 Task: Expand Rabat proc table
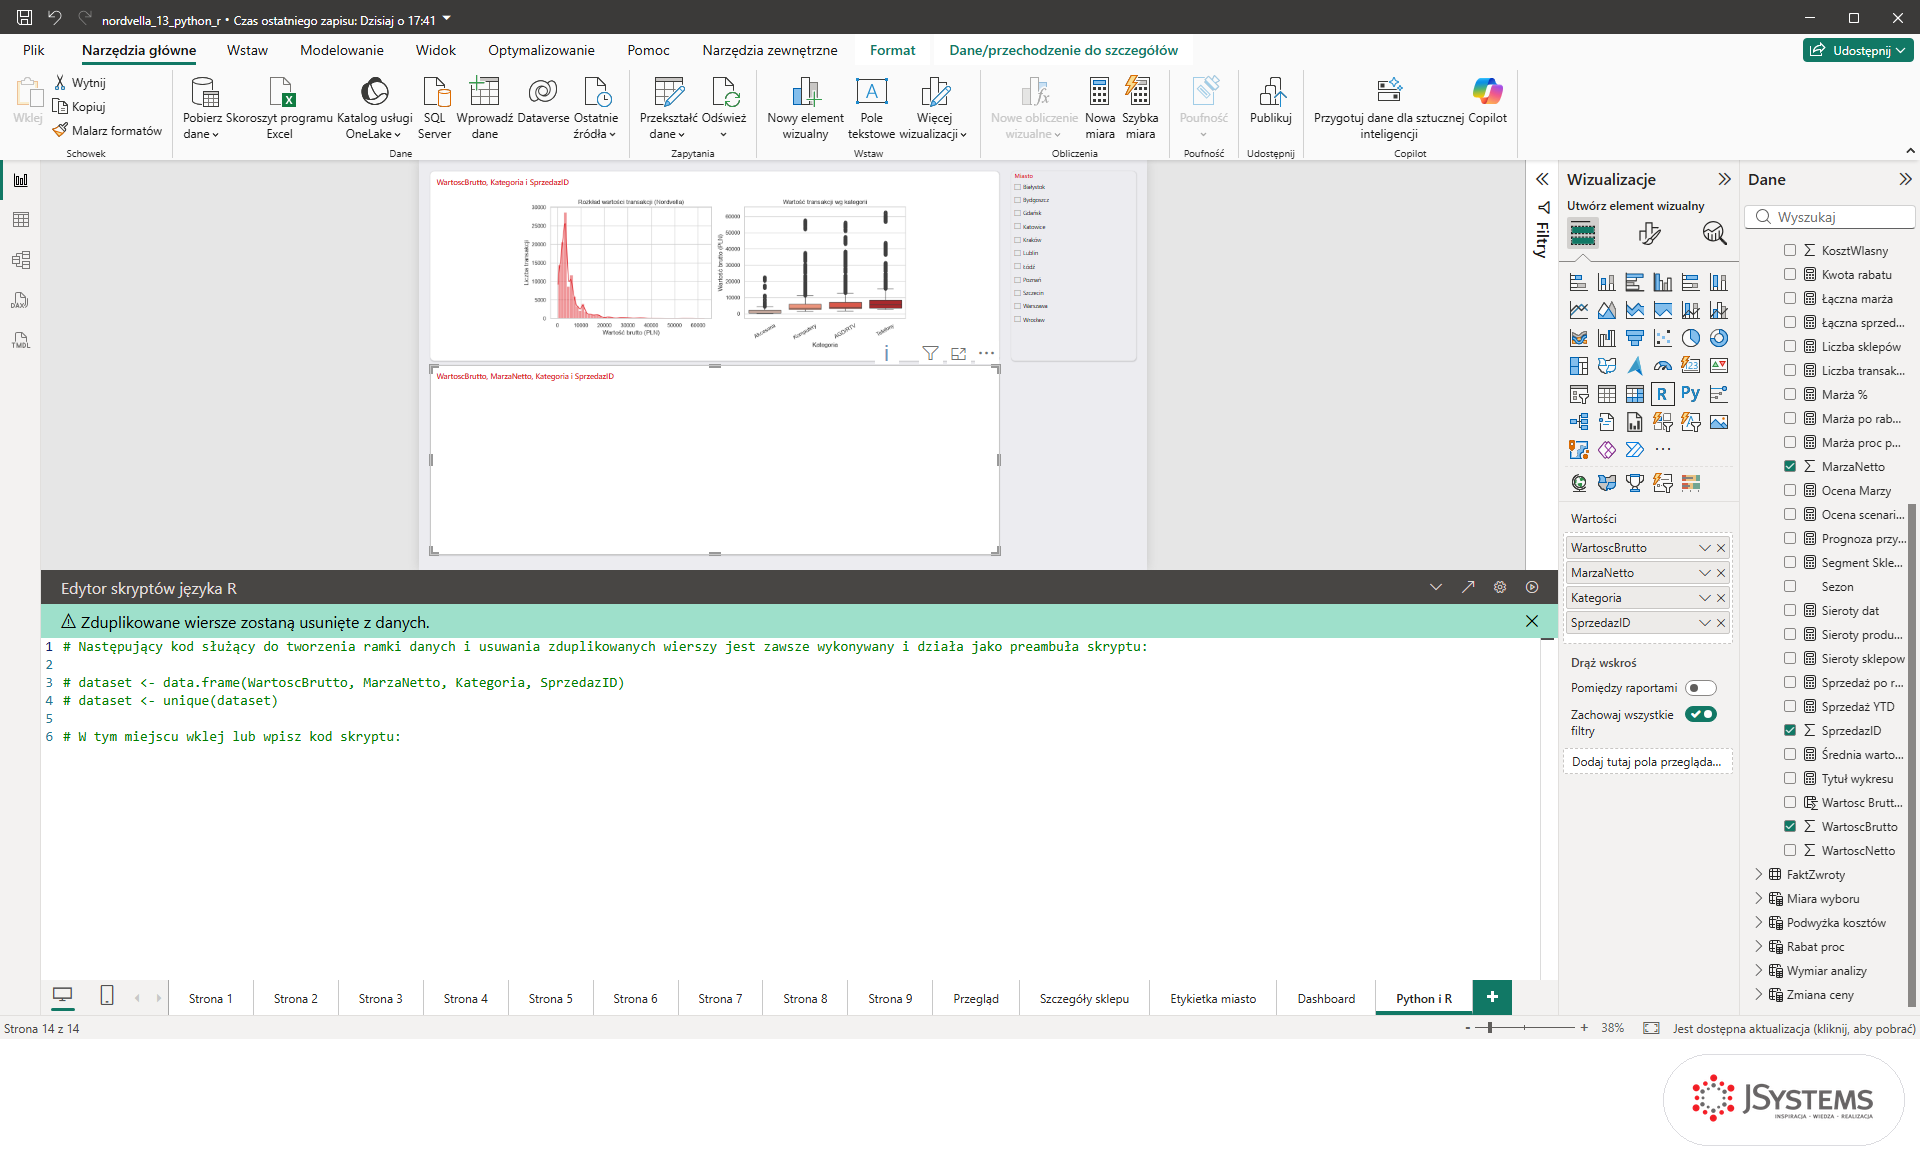coord(1759,947)
